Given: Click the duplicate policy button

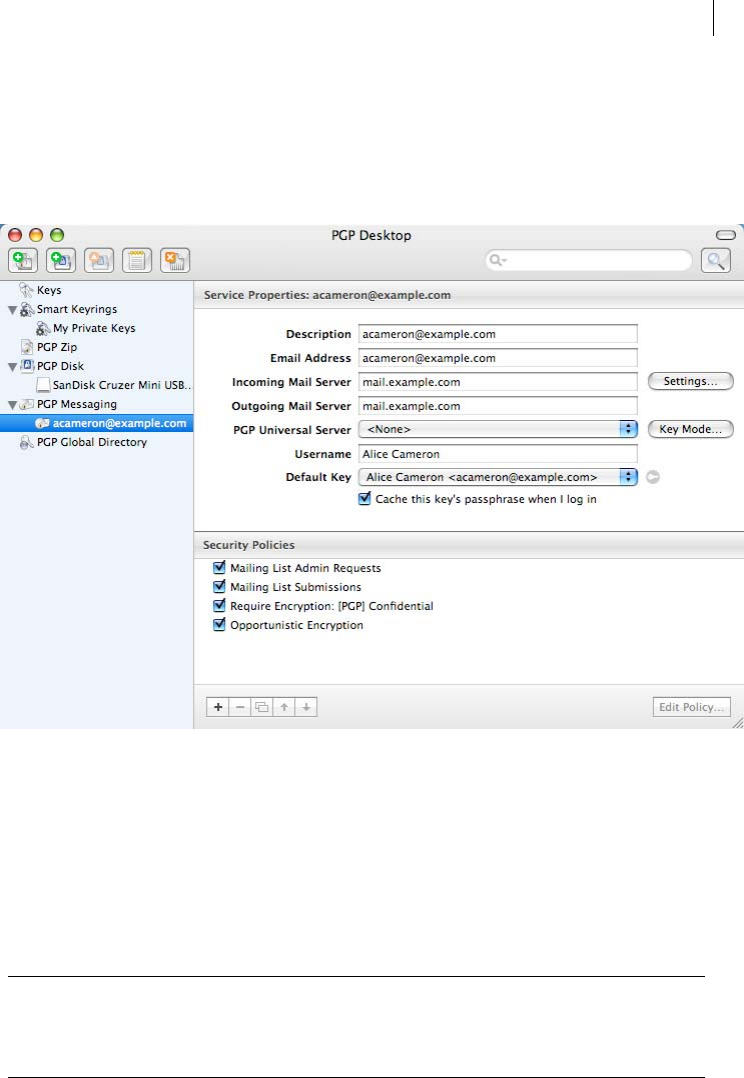Looking at the screenshot, I should (262, 707).
